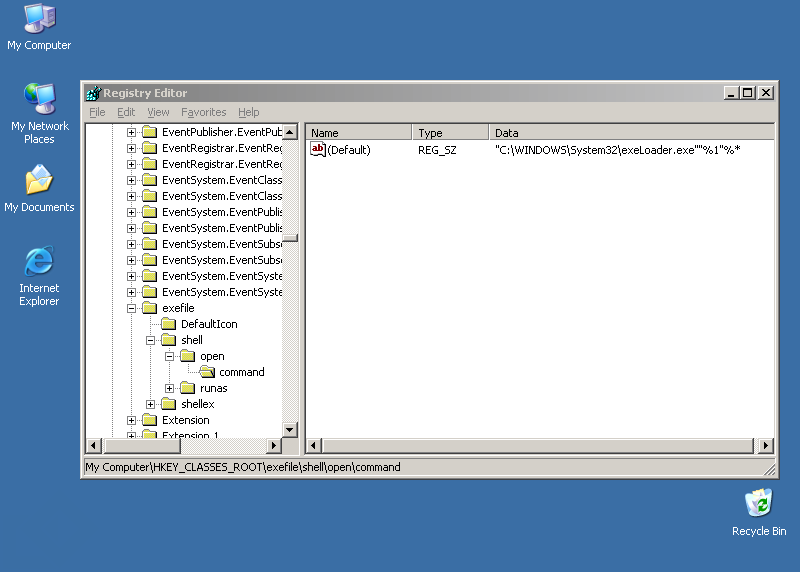Sort by the Name column header

359,133
